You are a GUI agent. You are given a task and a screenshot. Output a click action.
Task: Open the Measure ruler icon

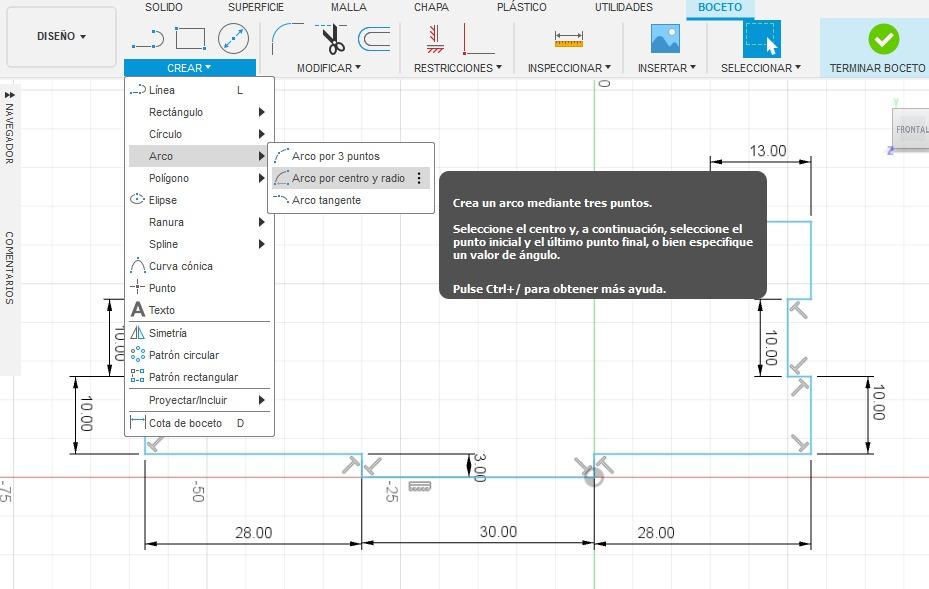[569, 39]
